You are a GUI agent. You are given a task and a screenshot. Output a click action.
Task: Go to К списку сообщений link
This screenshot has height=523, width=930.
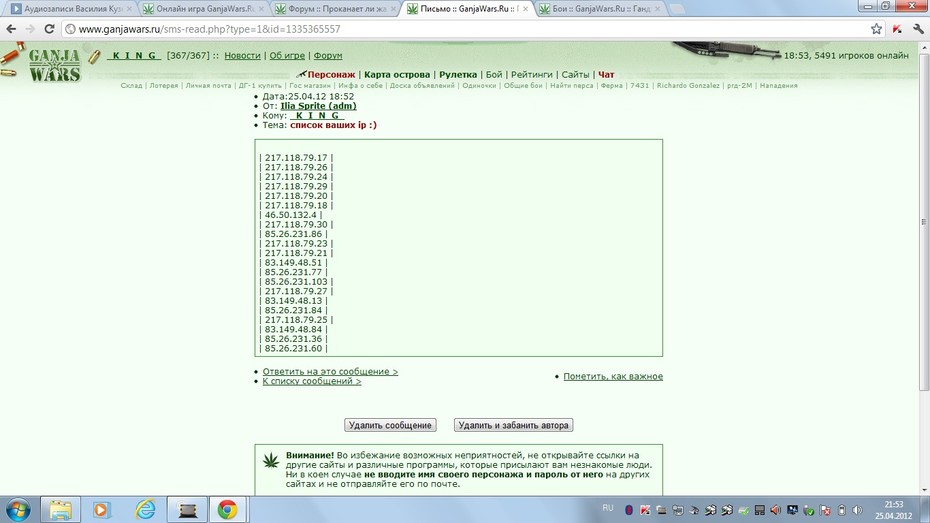(x=312, y=381)
